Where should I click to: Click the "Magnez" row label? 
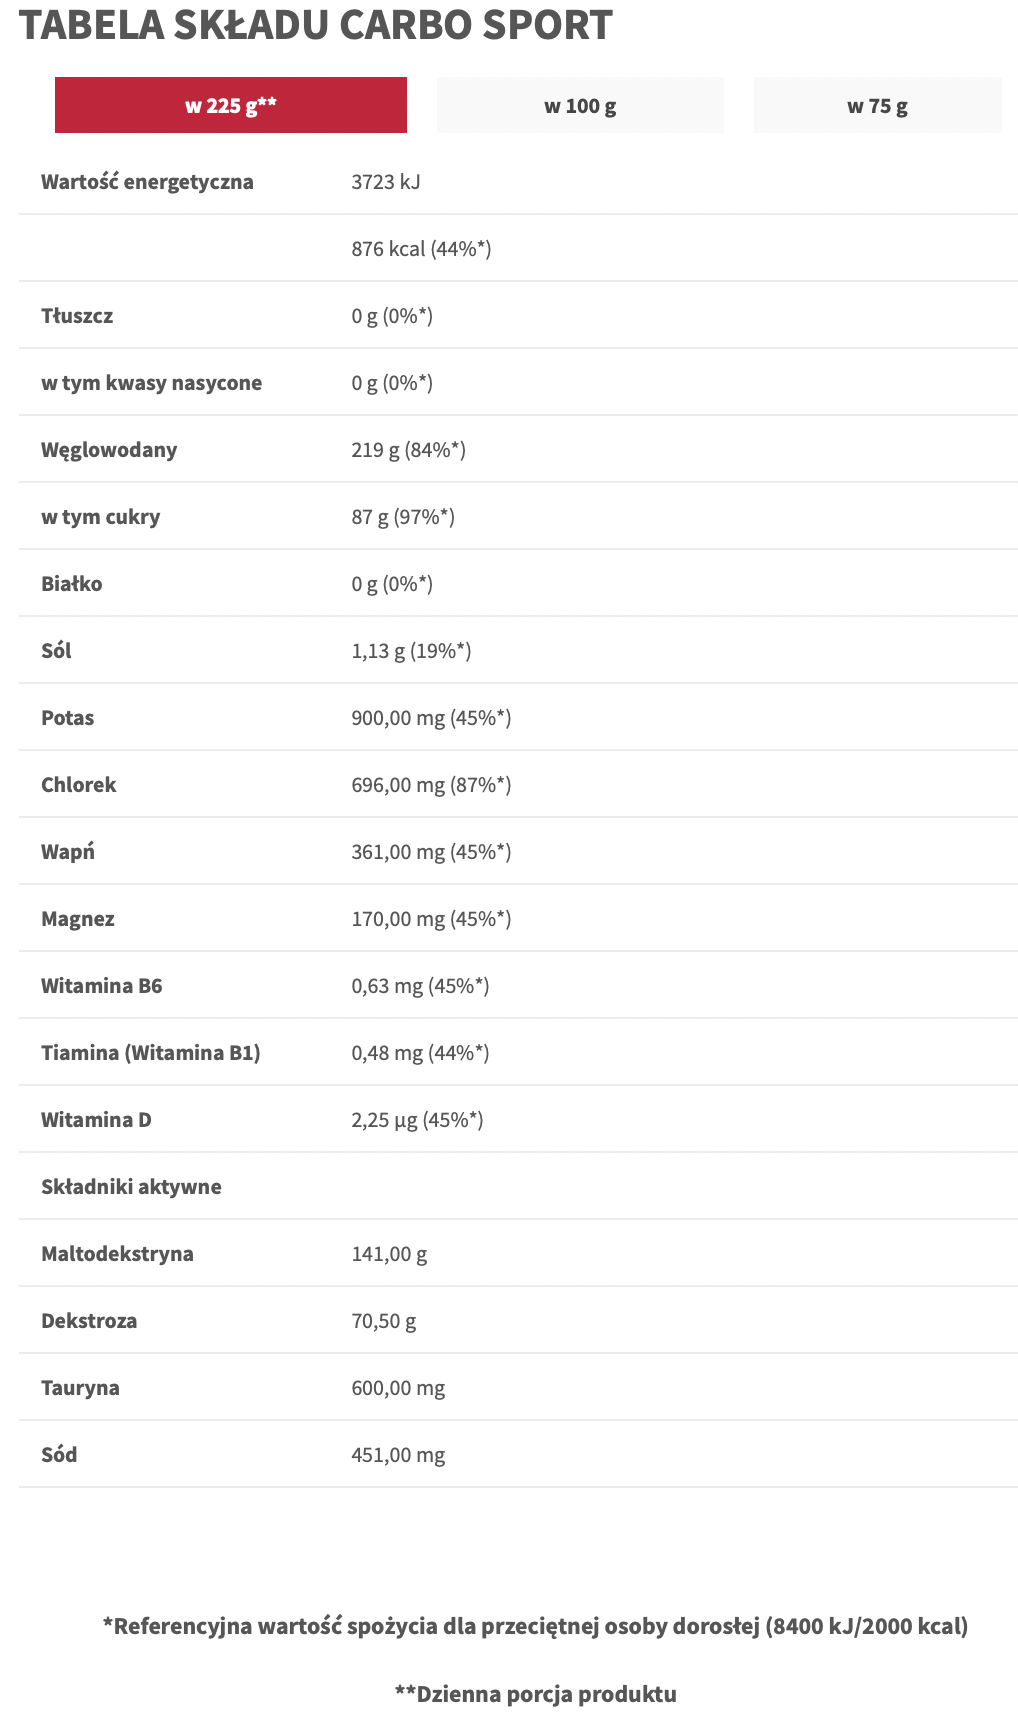(78, 919)
